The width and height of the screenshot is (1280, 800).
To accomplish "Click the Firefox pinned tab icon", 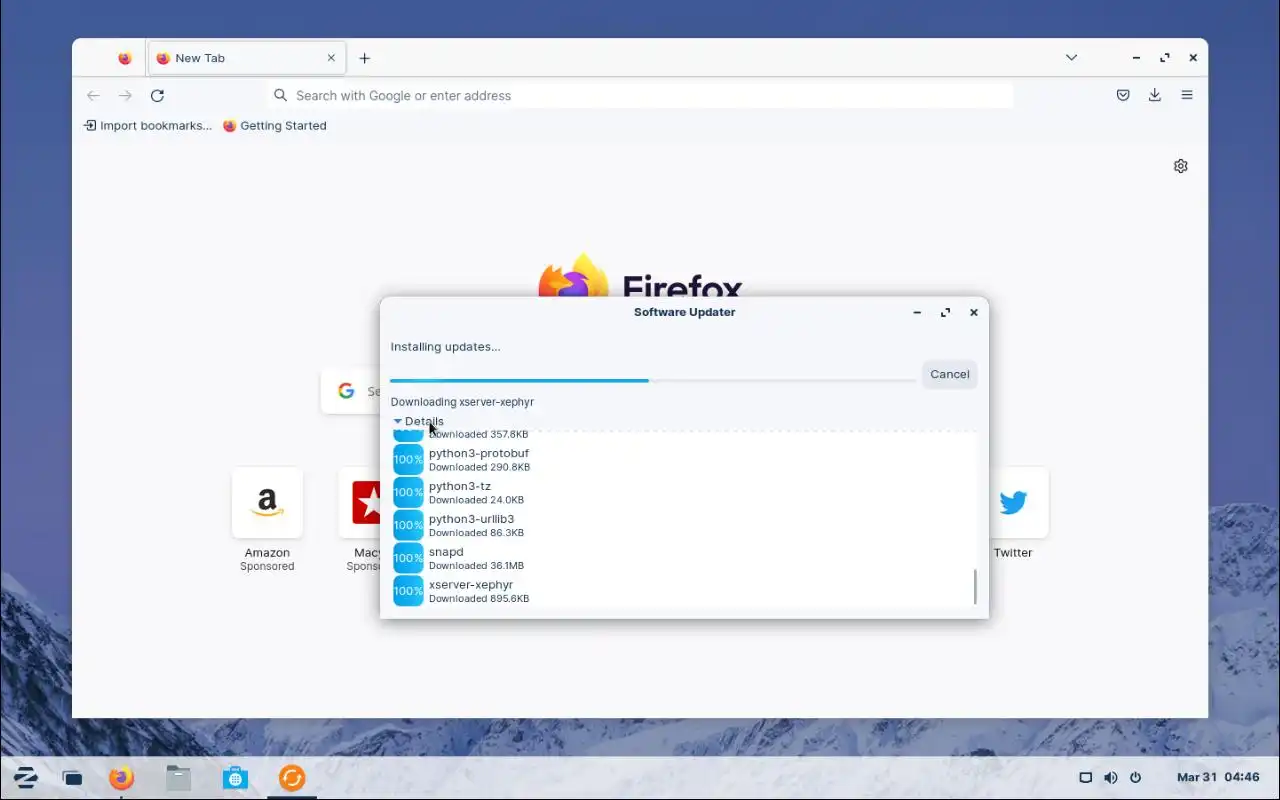I will click(x=124, y=58).
